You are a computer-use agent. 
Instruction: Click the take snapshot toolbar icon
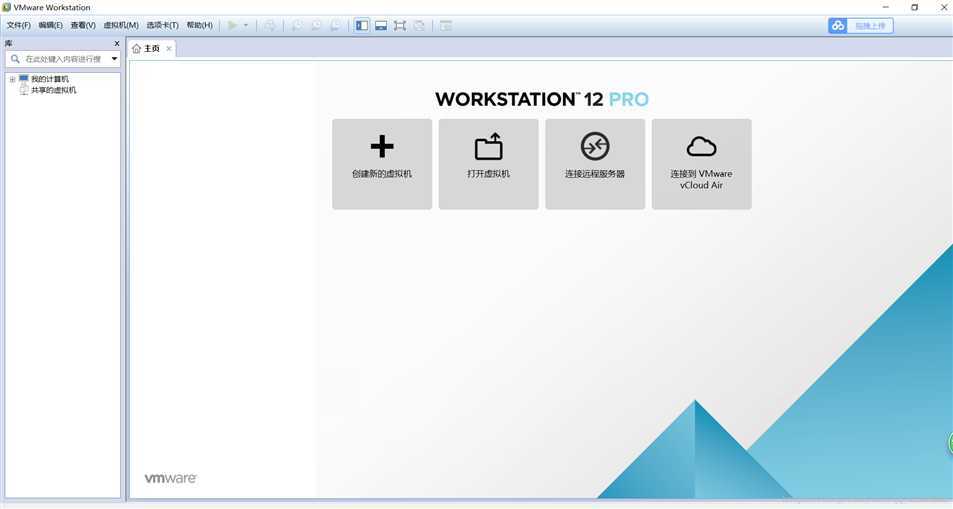pos(297,26)
